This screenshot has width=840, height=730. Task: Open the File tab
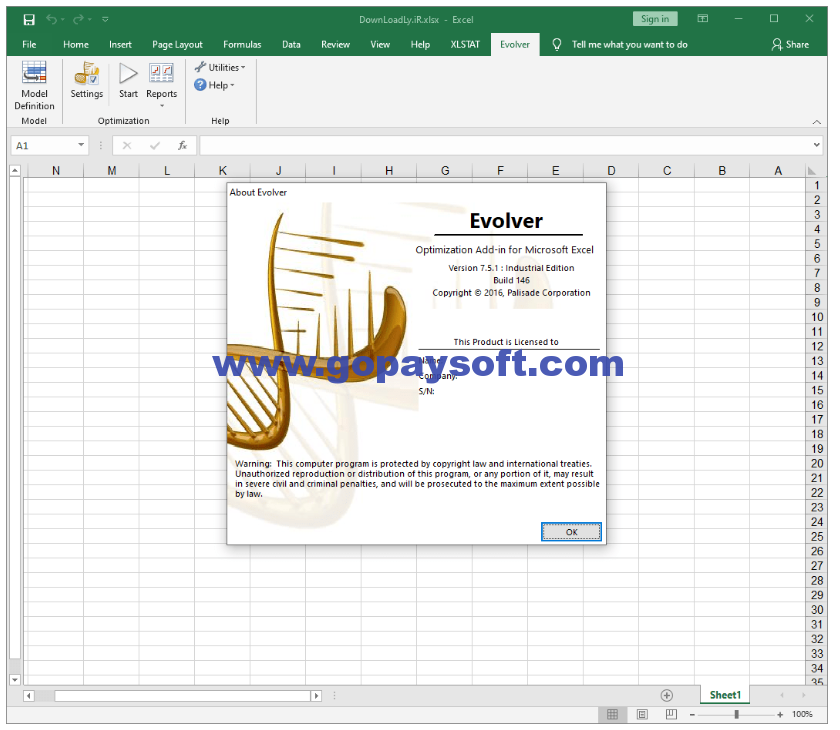pos(29,44)
